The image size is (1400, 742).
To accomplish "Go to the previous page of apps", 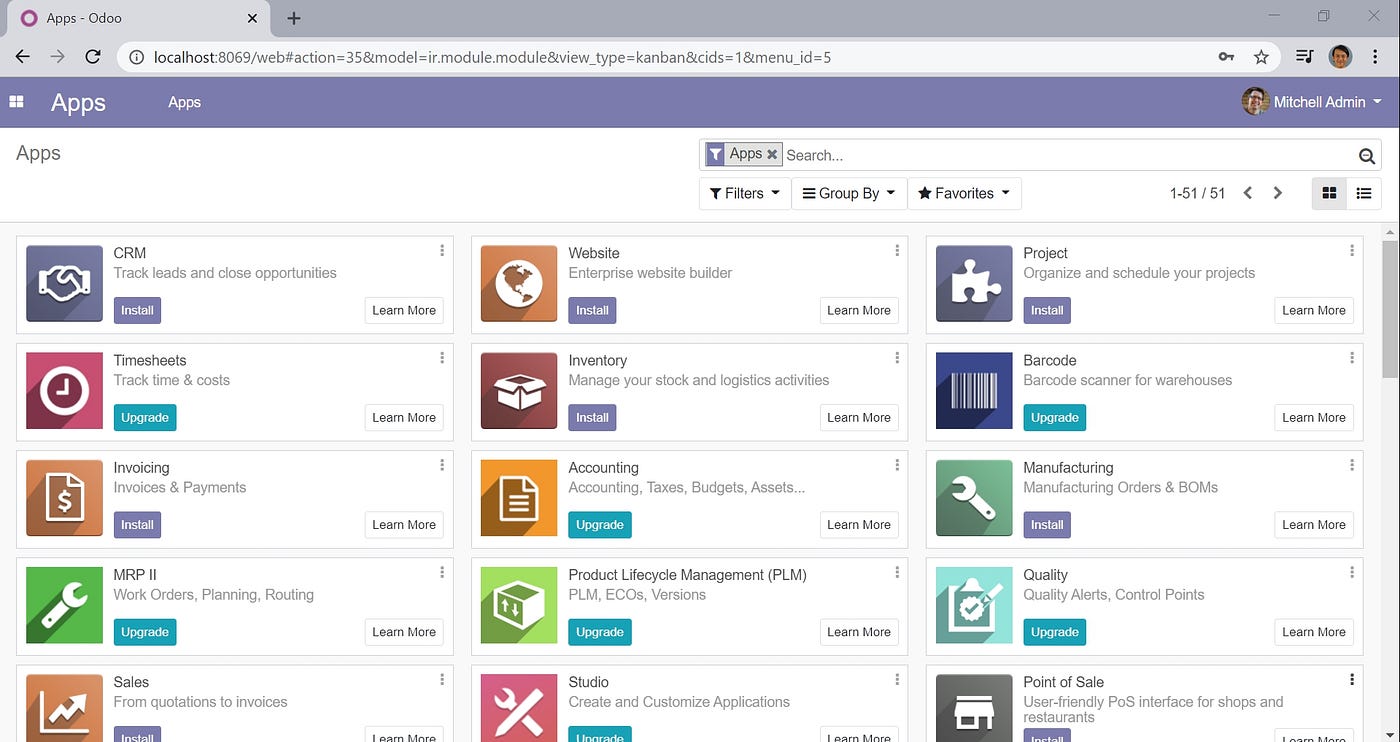I will (x=1247, y=193).
